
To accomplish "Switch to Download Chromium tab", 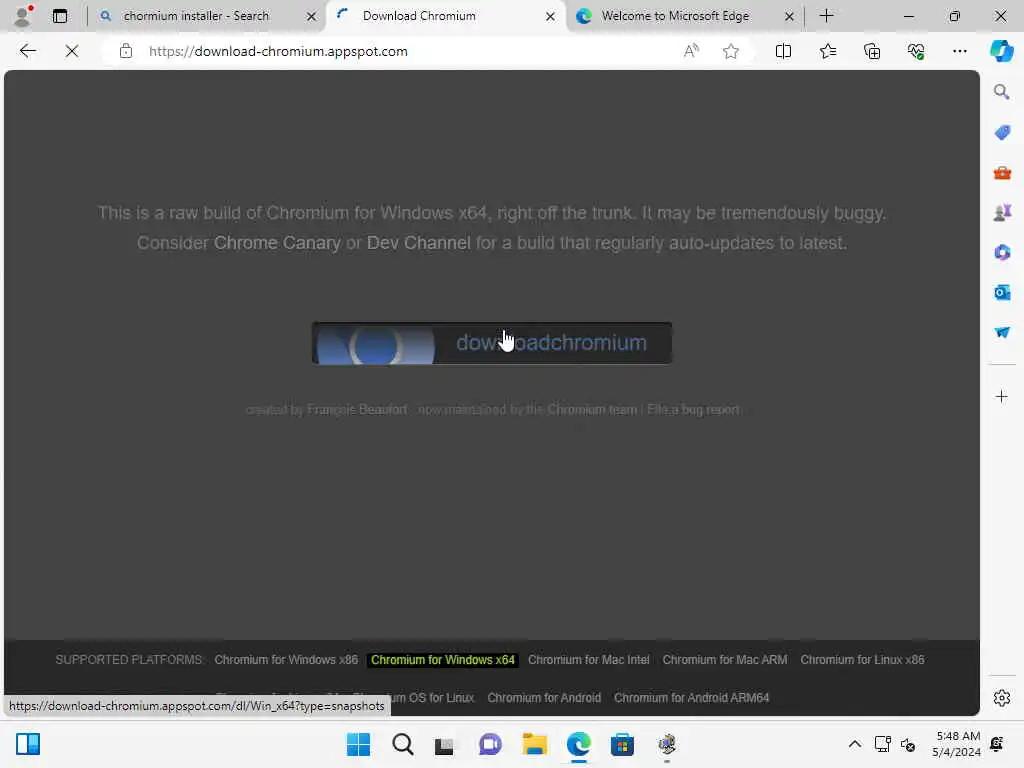I will [419, 16].
